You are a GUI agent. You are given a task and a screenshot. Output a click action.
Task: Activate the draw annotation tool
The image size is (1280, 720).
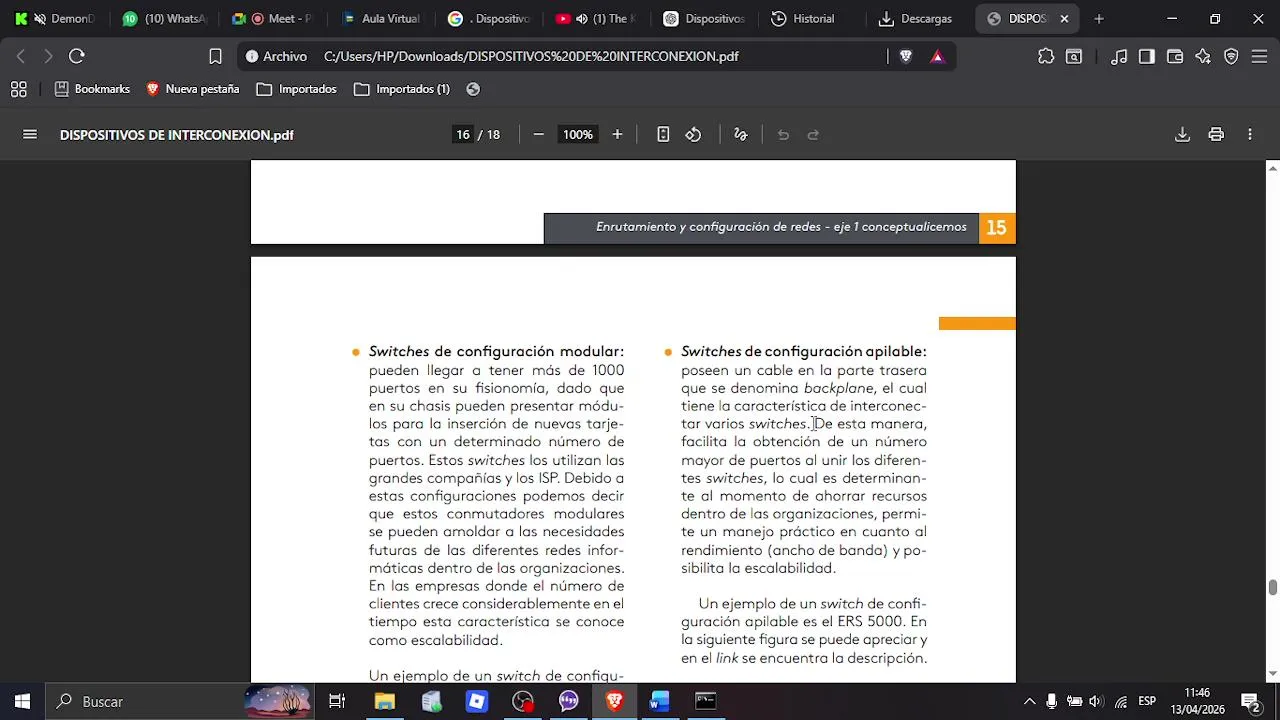(x=741, y=135)
